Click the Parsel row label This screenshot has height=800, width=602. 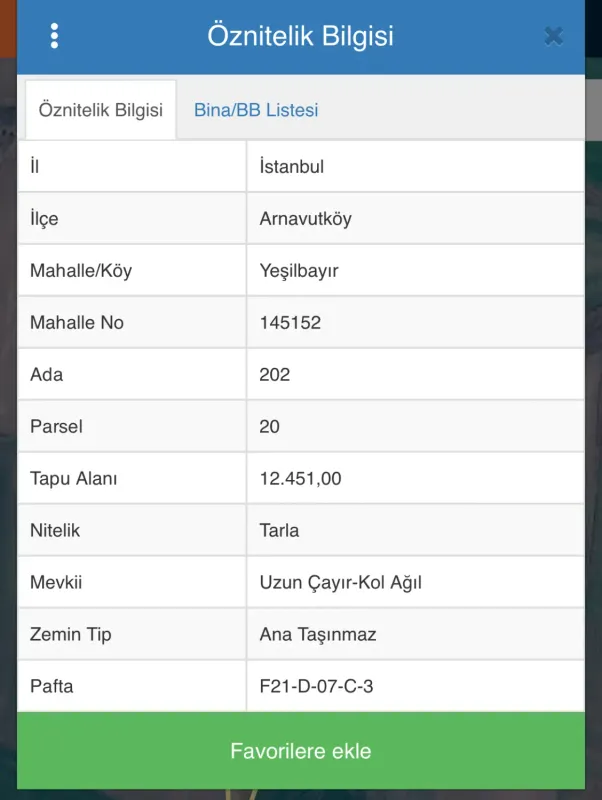[x=56, y=427]
